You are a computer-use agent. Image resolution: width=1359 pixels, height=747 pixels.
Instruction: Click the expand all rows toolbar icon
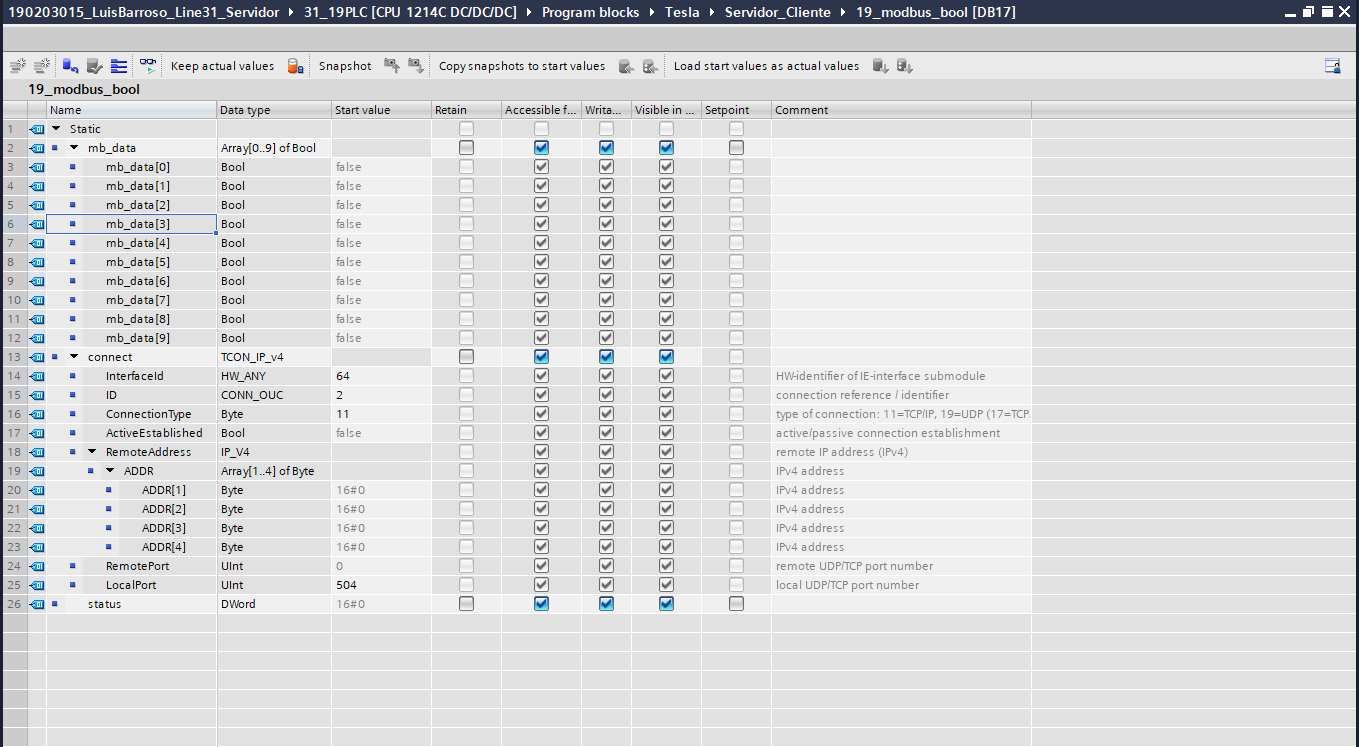click(x=119, y=66)
